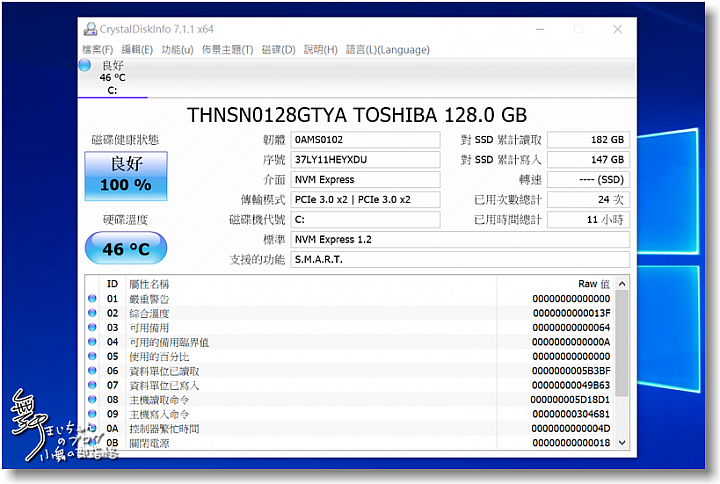Minimize the CrystalDiskInfo window
This screenshot has width=720, height=484.
pyautogui.click(x=540, y=29)
